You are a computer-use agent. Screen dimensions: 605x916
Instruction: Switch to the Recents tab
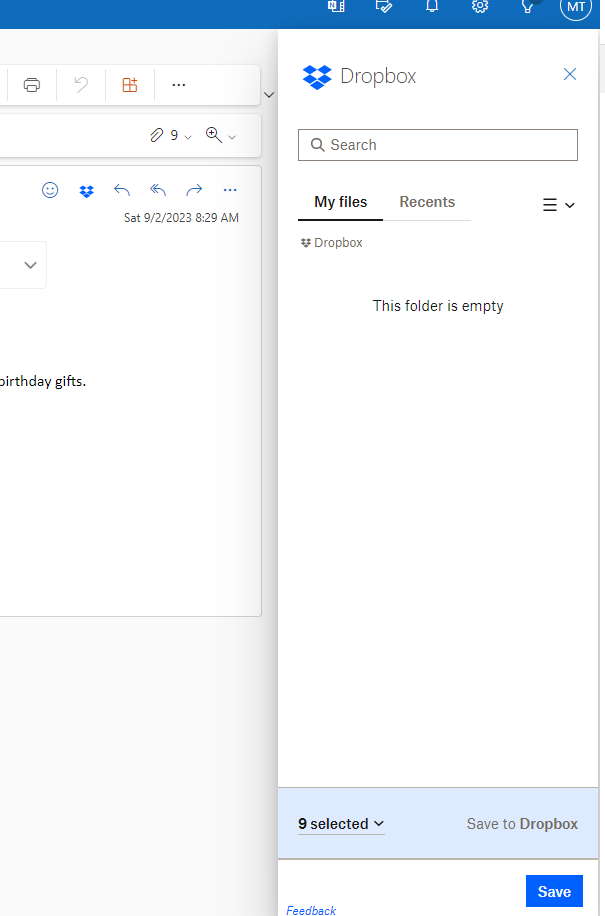coord(427,202)
